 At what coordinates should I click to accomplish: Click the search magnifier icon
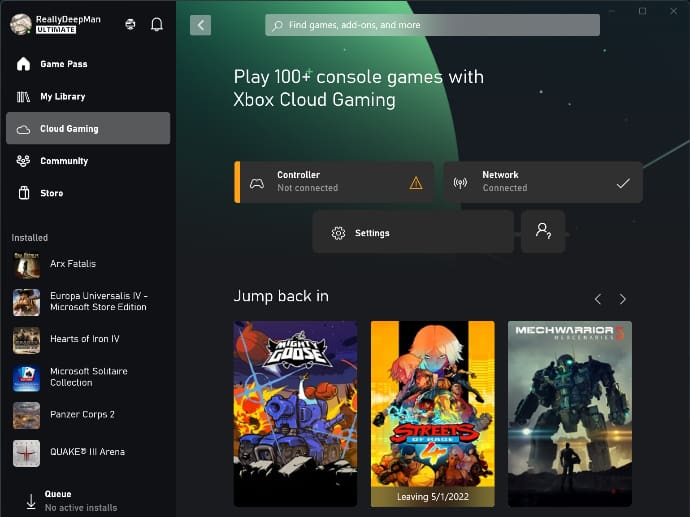[277, 26]
